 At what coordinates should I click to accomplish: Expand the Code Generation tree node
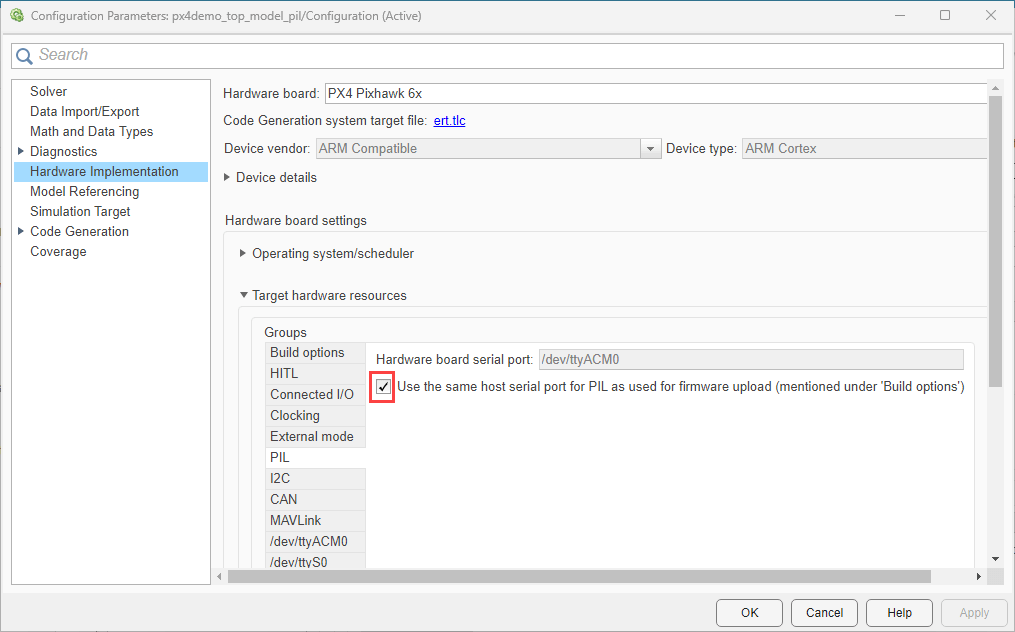point(21,231)
